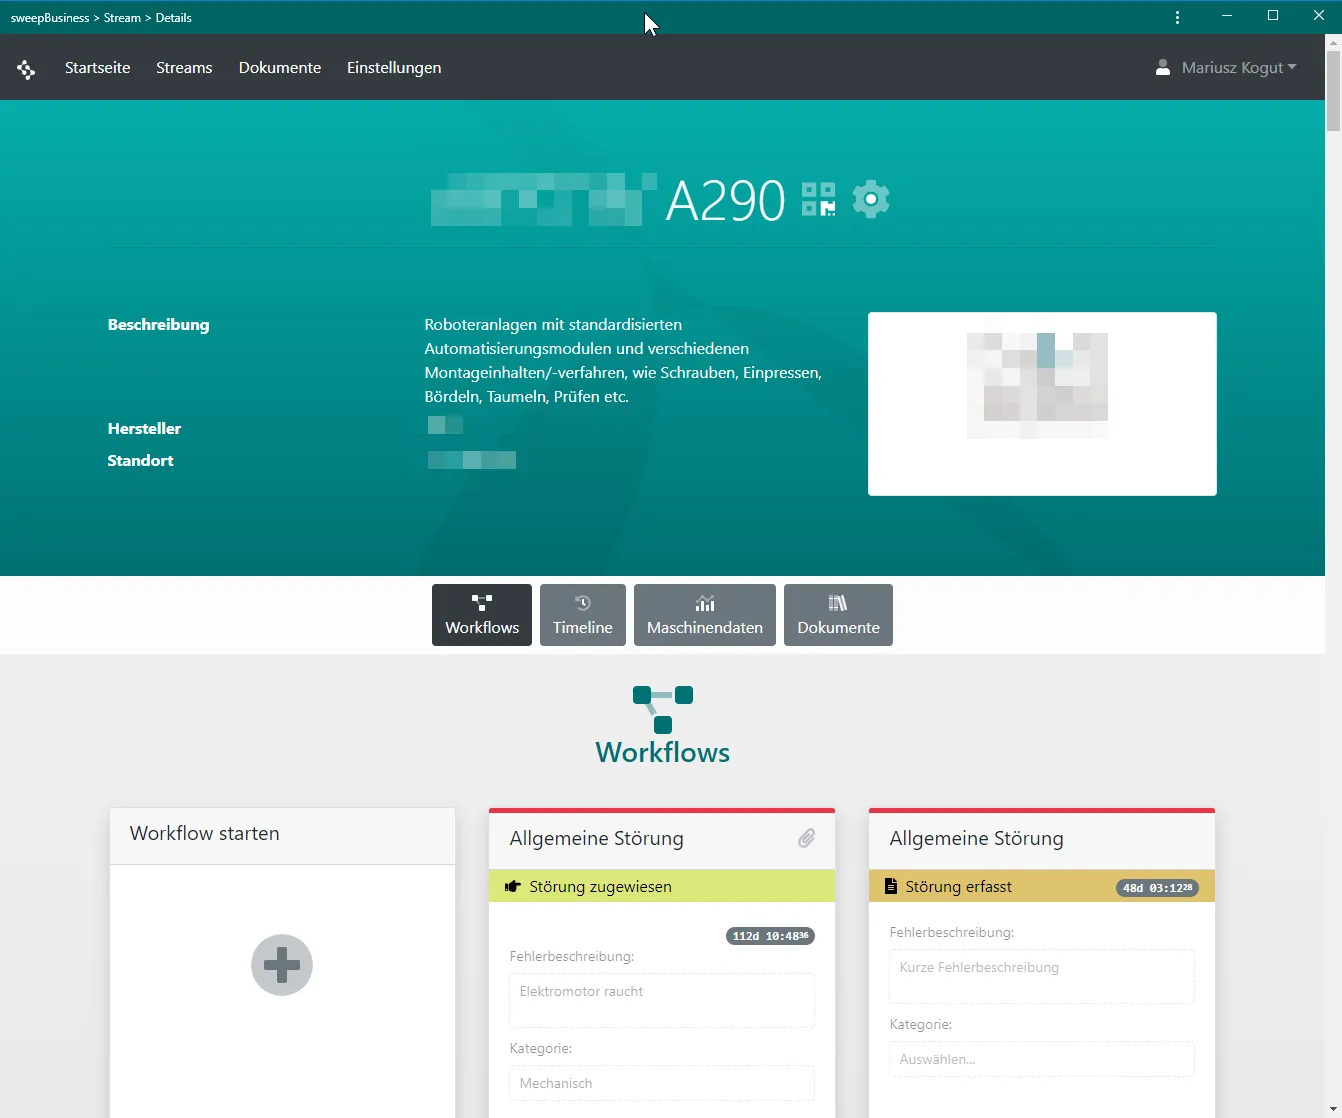Open the Kategorie field showing Mechanisch

tap(661, 1083)
